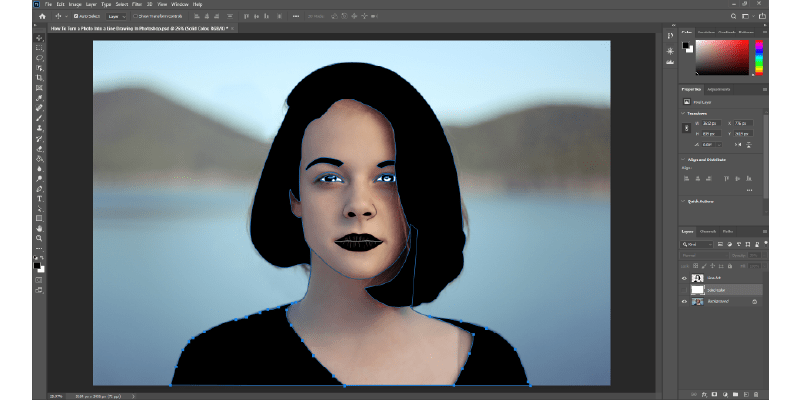Pick a color in the Color panel field
The image size is (800, 400).
[x=722, y=58]
